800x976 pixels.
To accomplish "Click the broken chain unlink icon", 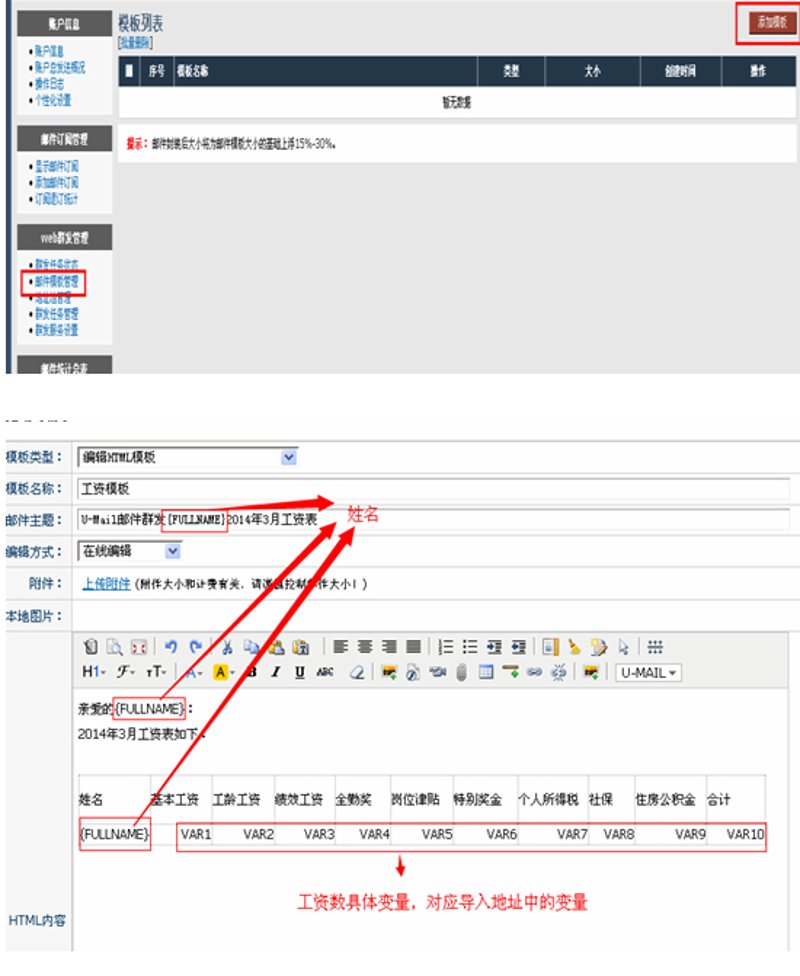I will coord(559,672).
